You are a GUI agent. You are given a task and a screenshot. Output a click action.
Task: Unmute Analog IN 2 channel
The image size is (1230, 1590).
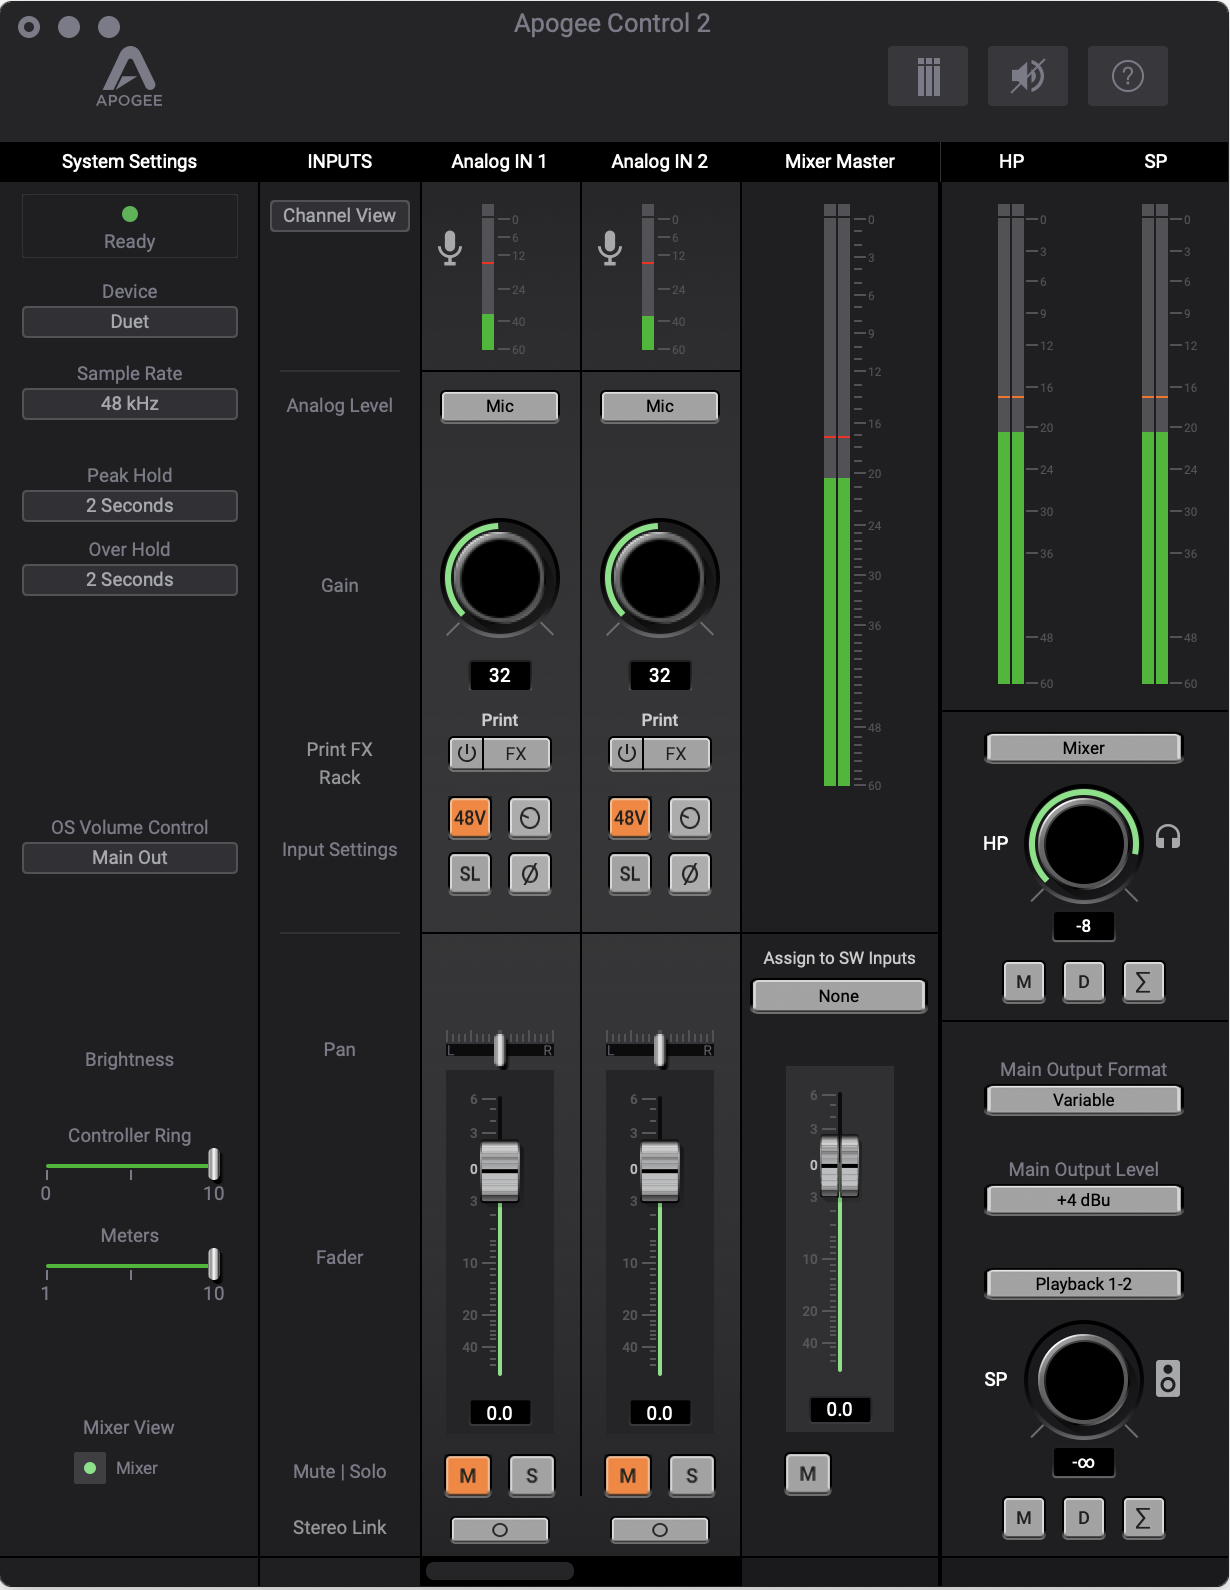point(628,1475)
